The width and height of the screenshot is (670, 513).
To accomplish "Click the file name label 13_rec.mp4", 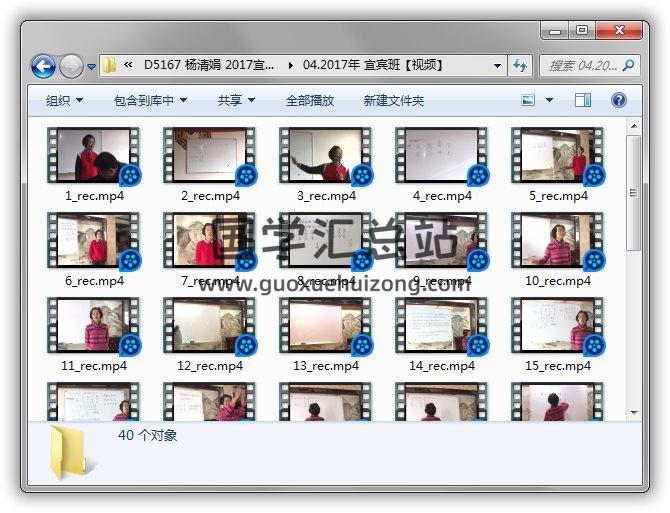I will click(326, 366).
